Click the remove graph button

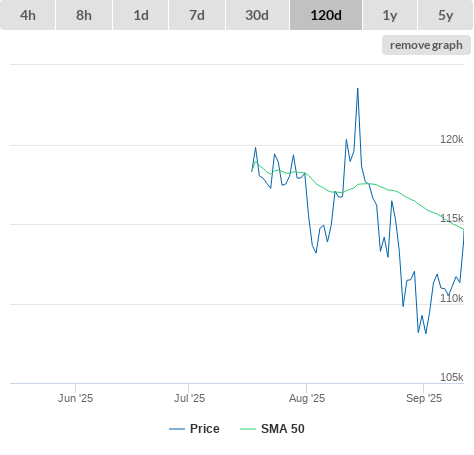tap(426, 45)
